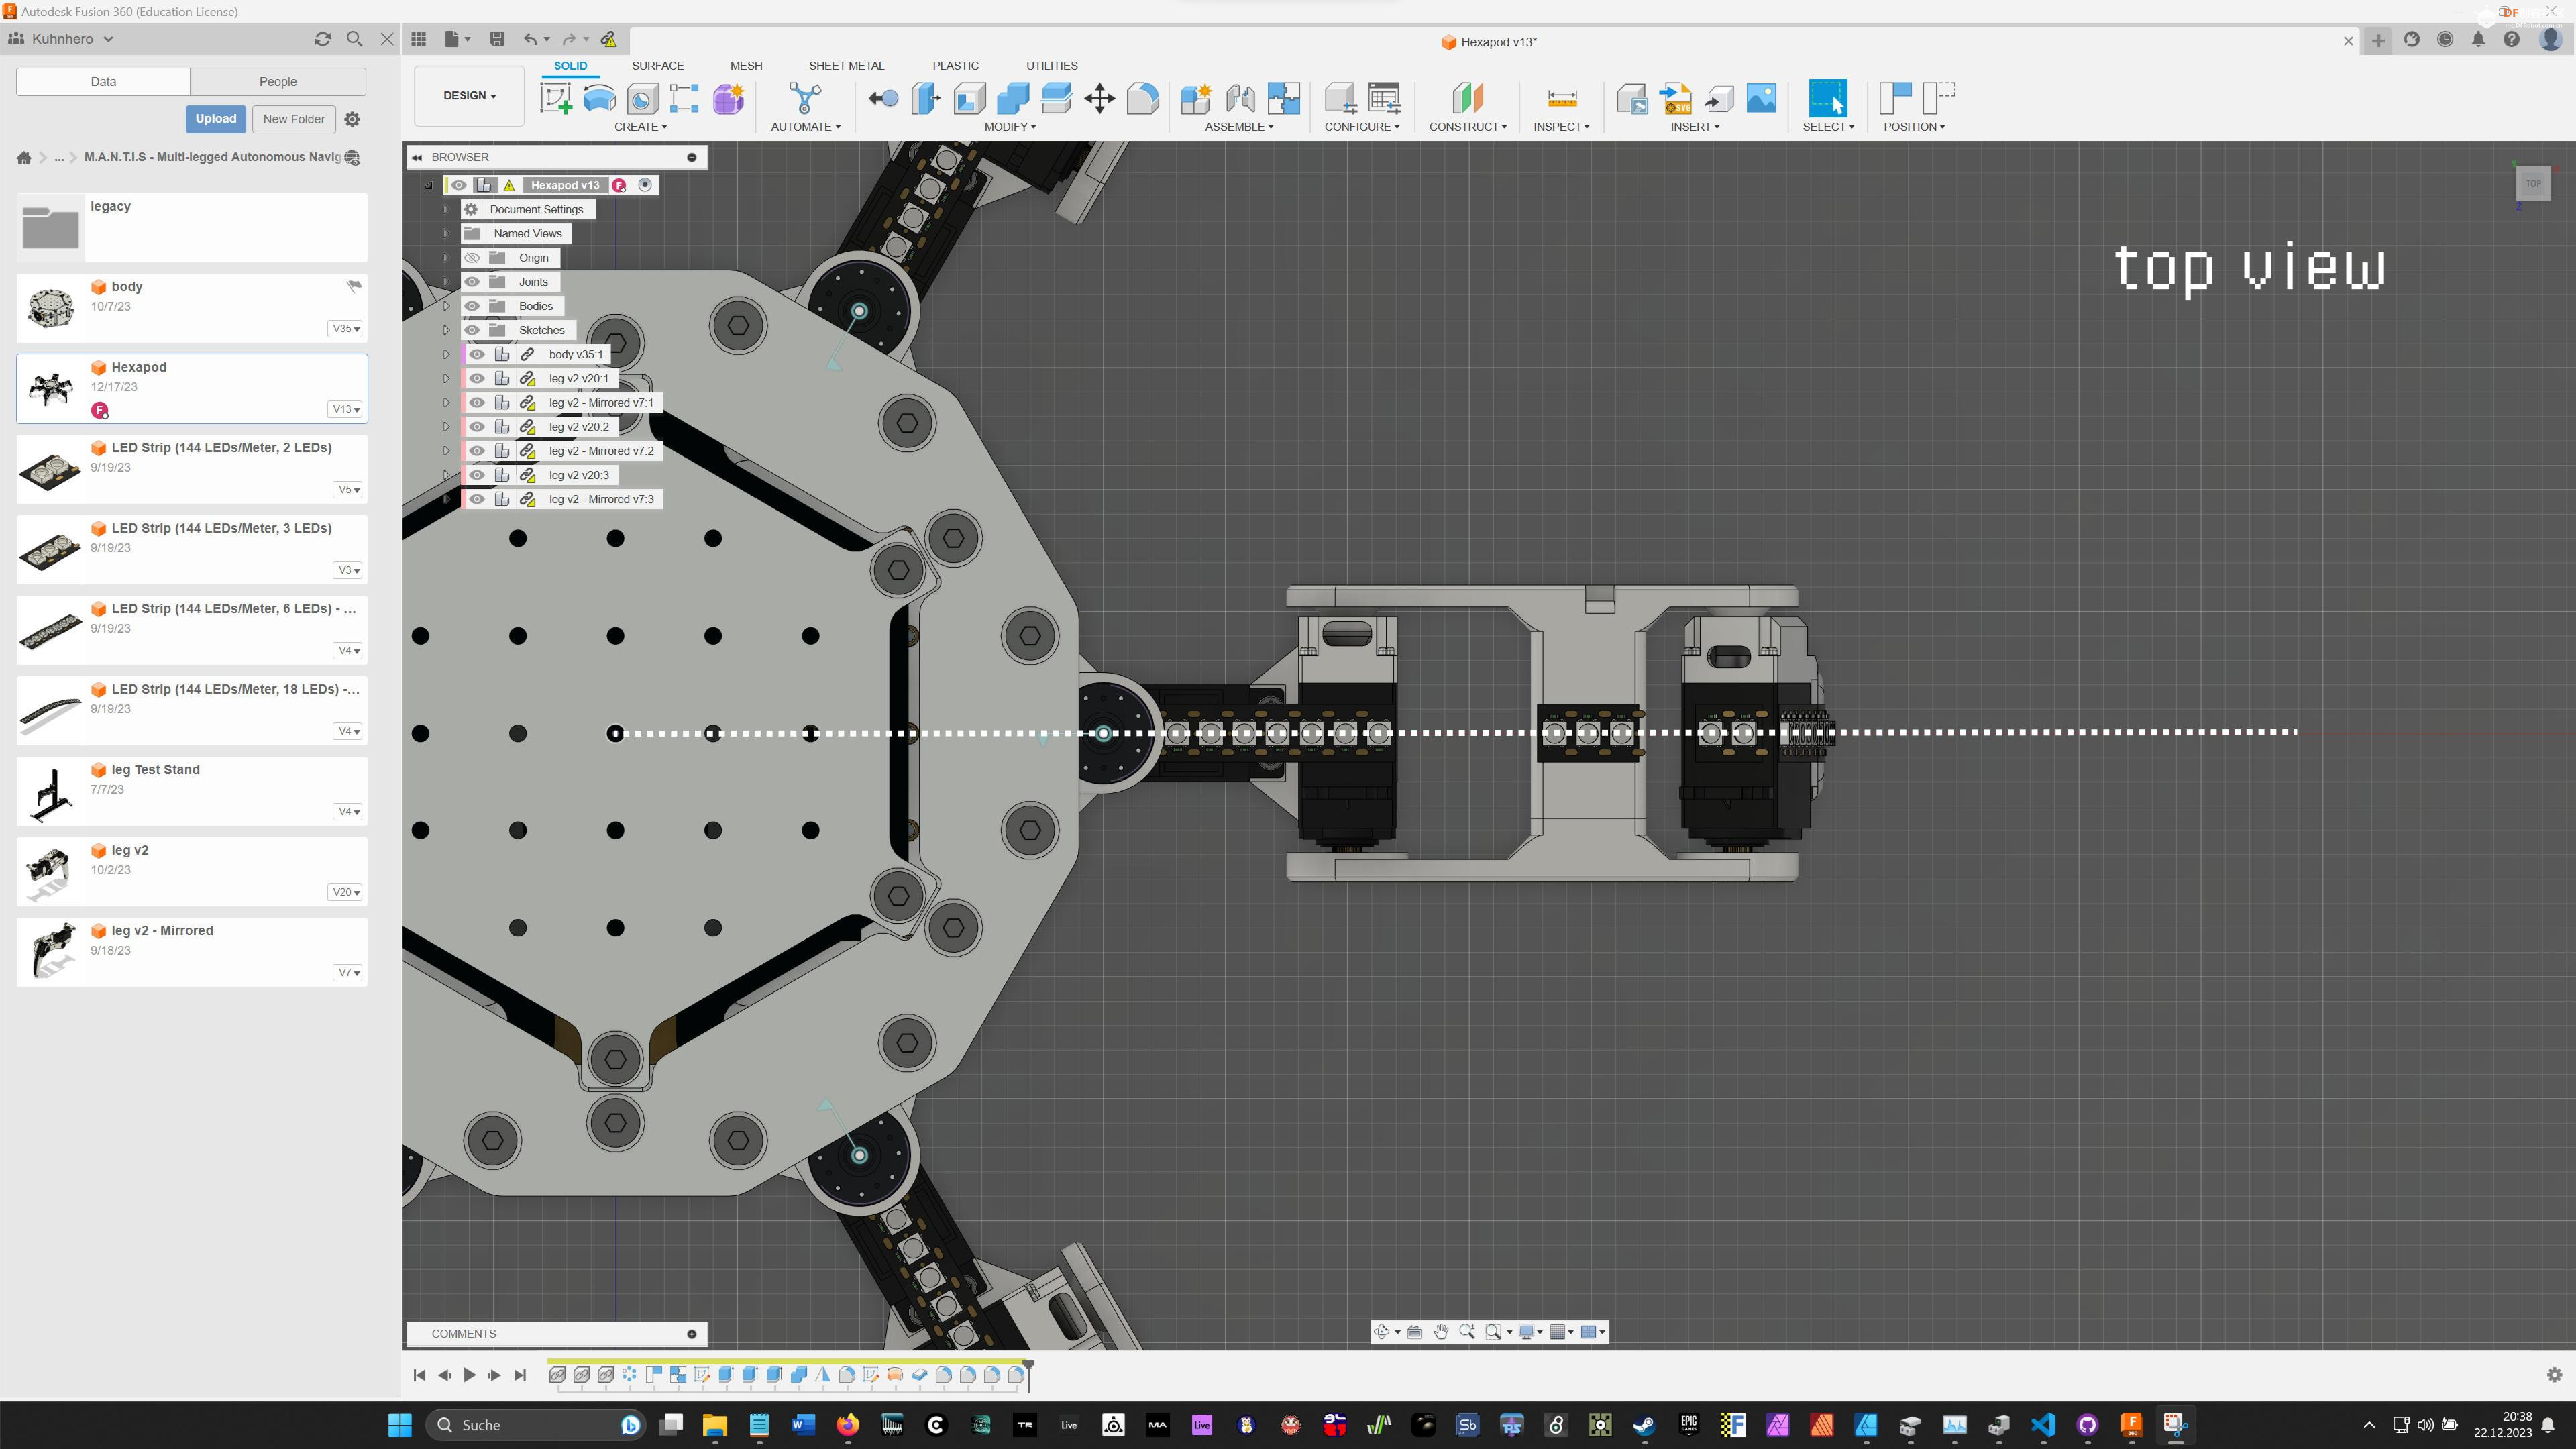Open the INSPECT dropdown menu
The height and width of the screenshot is (1449, 2576).
coord(1561,127)
